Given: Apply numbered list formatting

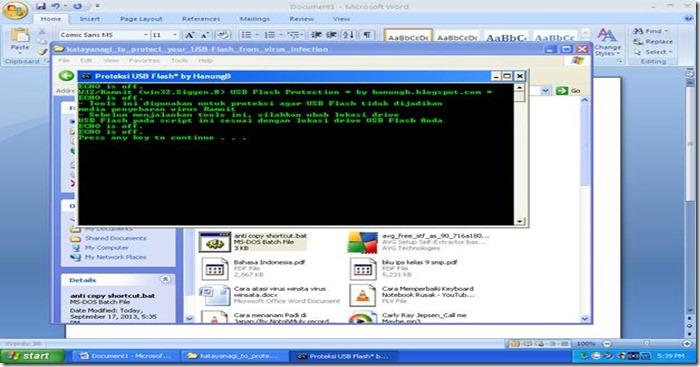Looking at the screenshot, I should [269, 35].
